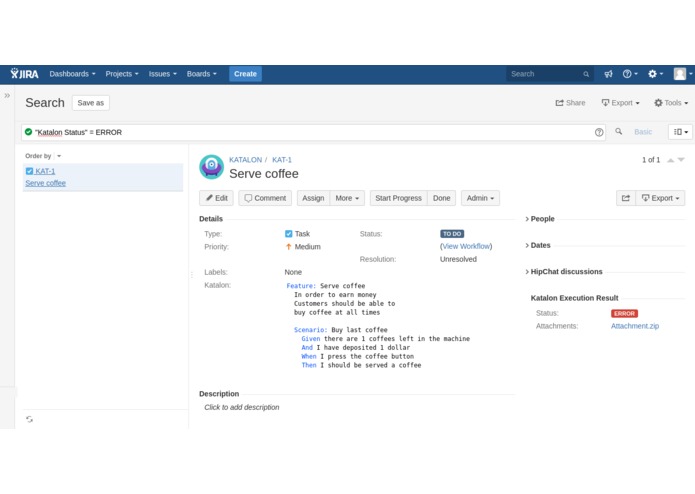The width and height of the screenshot is (695, 494).
Task: Expand the People section
Action: [540, 219]
